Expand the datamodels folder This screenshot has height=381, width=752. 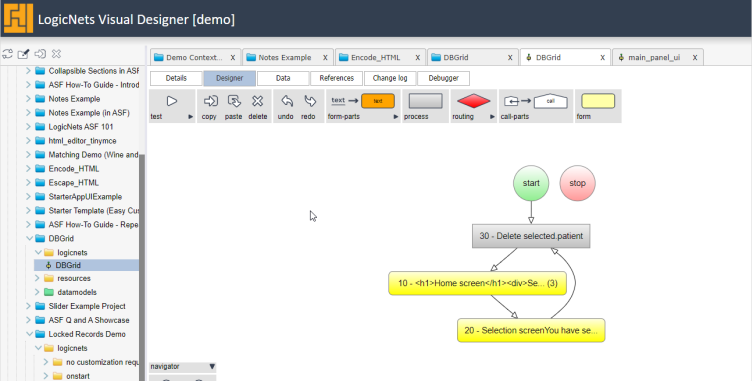[37, 292]
